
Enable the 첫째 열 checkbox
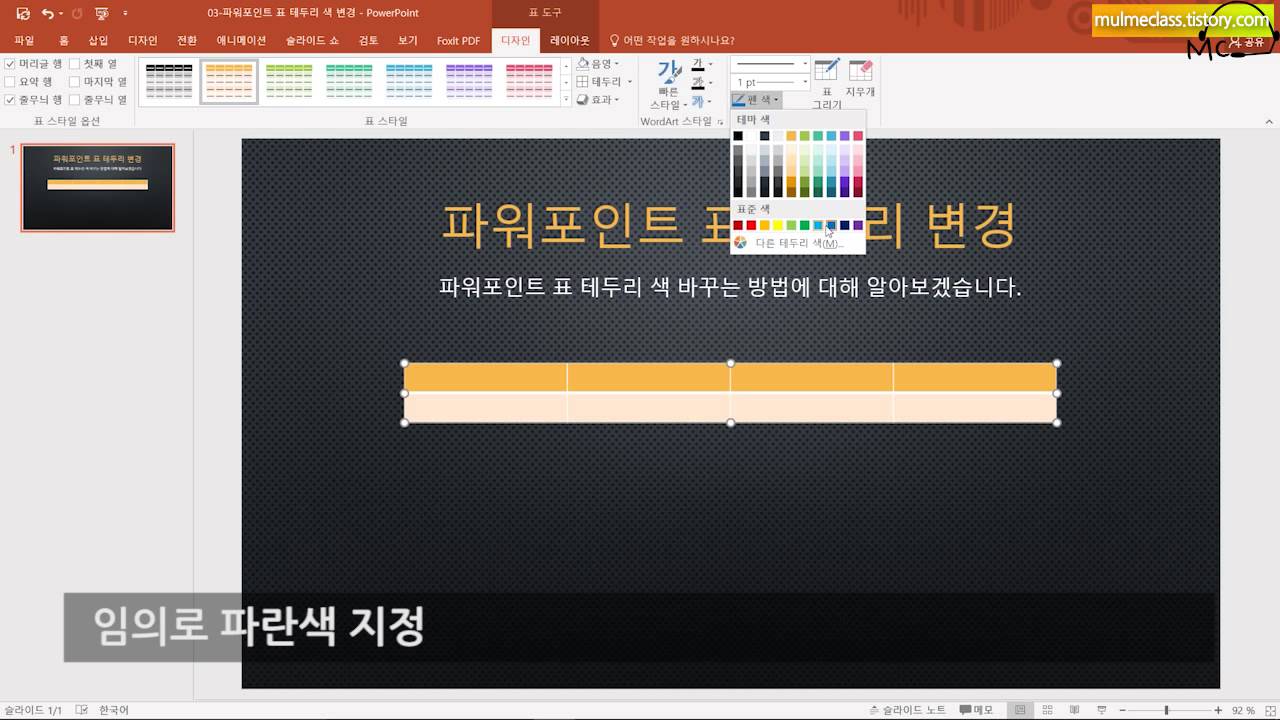75,64
